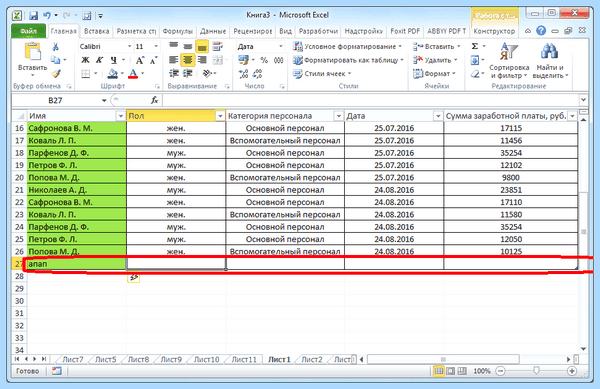600x389 pixels.
Task: Click the insert function fx icon
Action: (x=154, y=100)
